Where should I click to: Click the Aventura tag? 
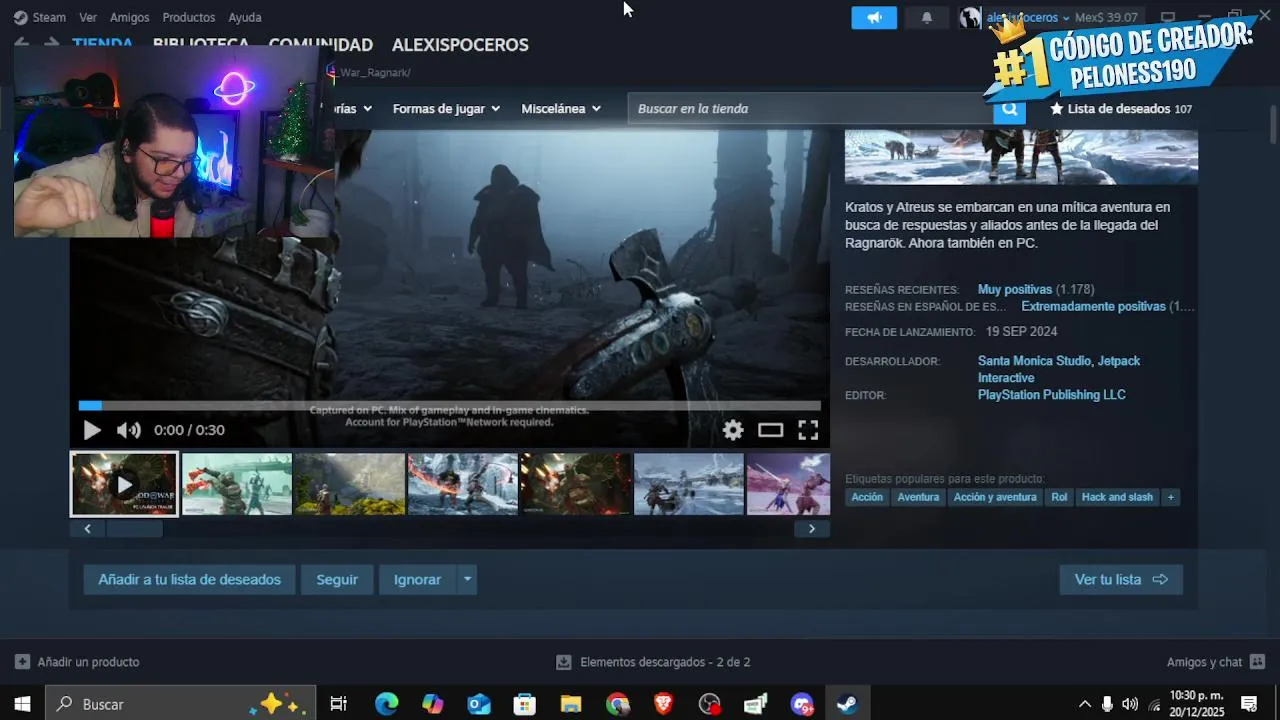click(918, 497)
